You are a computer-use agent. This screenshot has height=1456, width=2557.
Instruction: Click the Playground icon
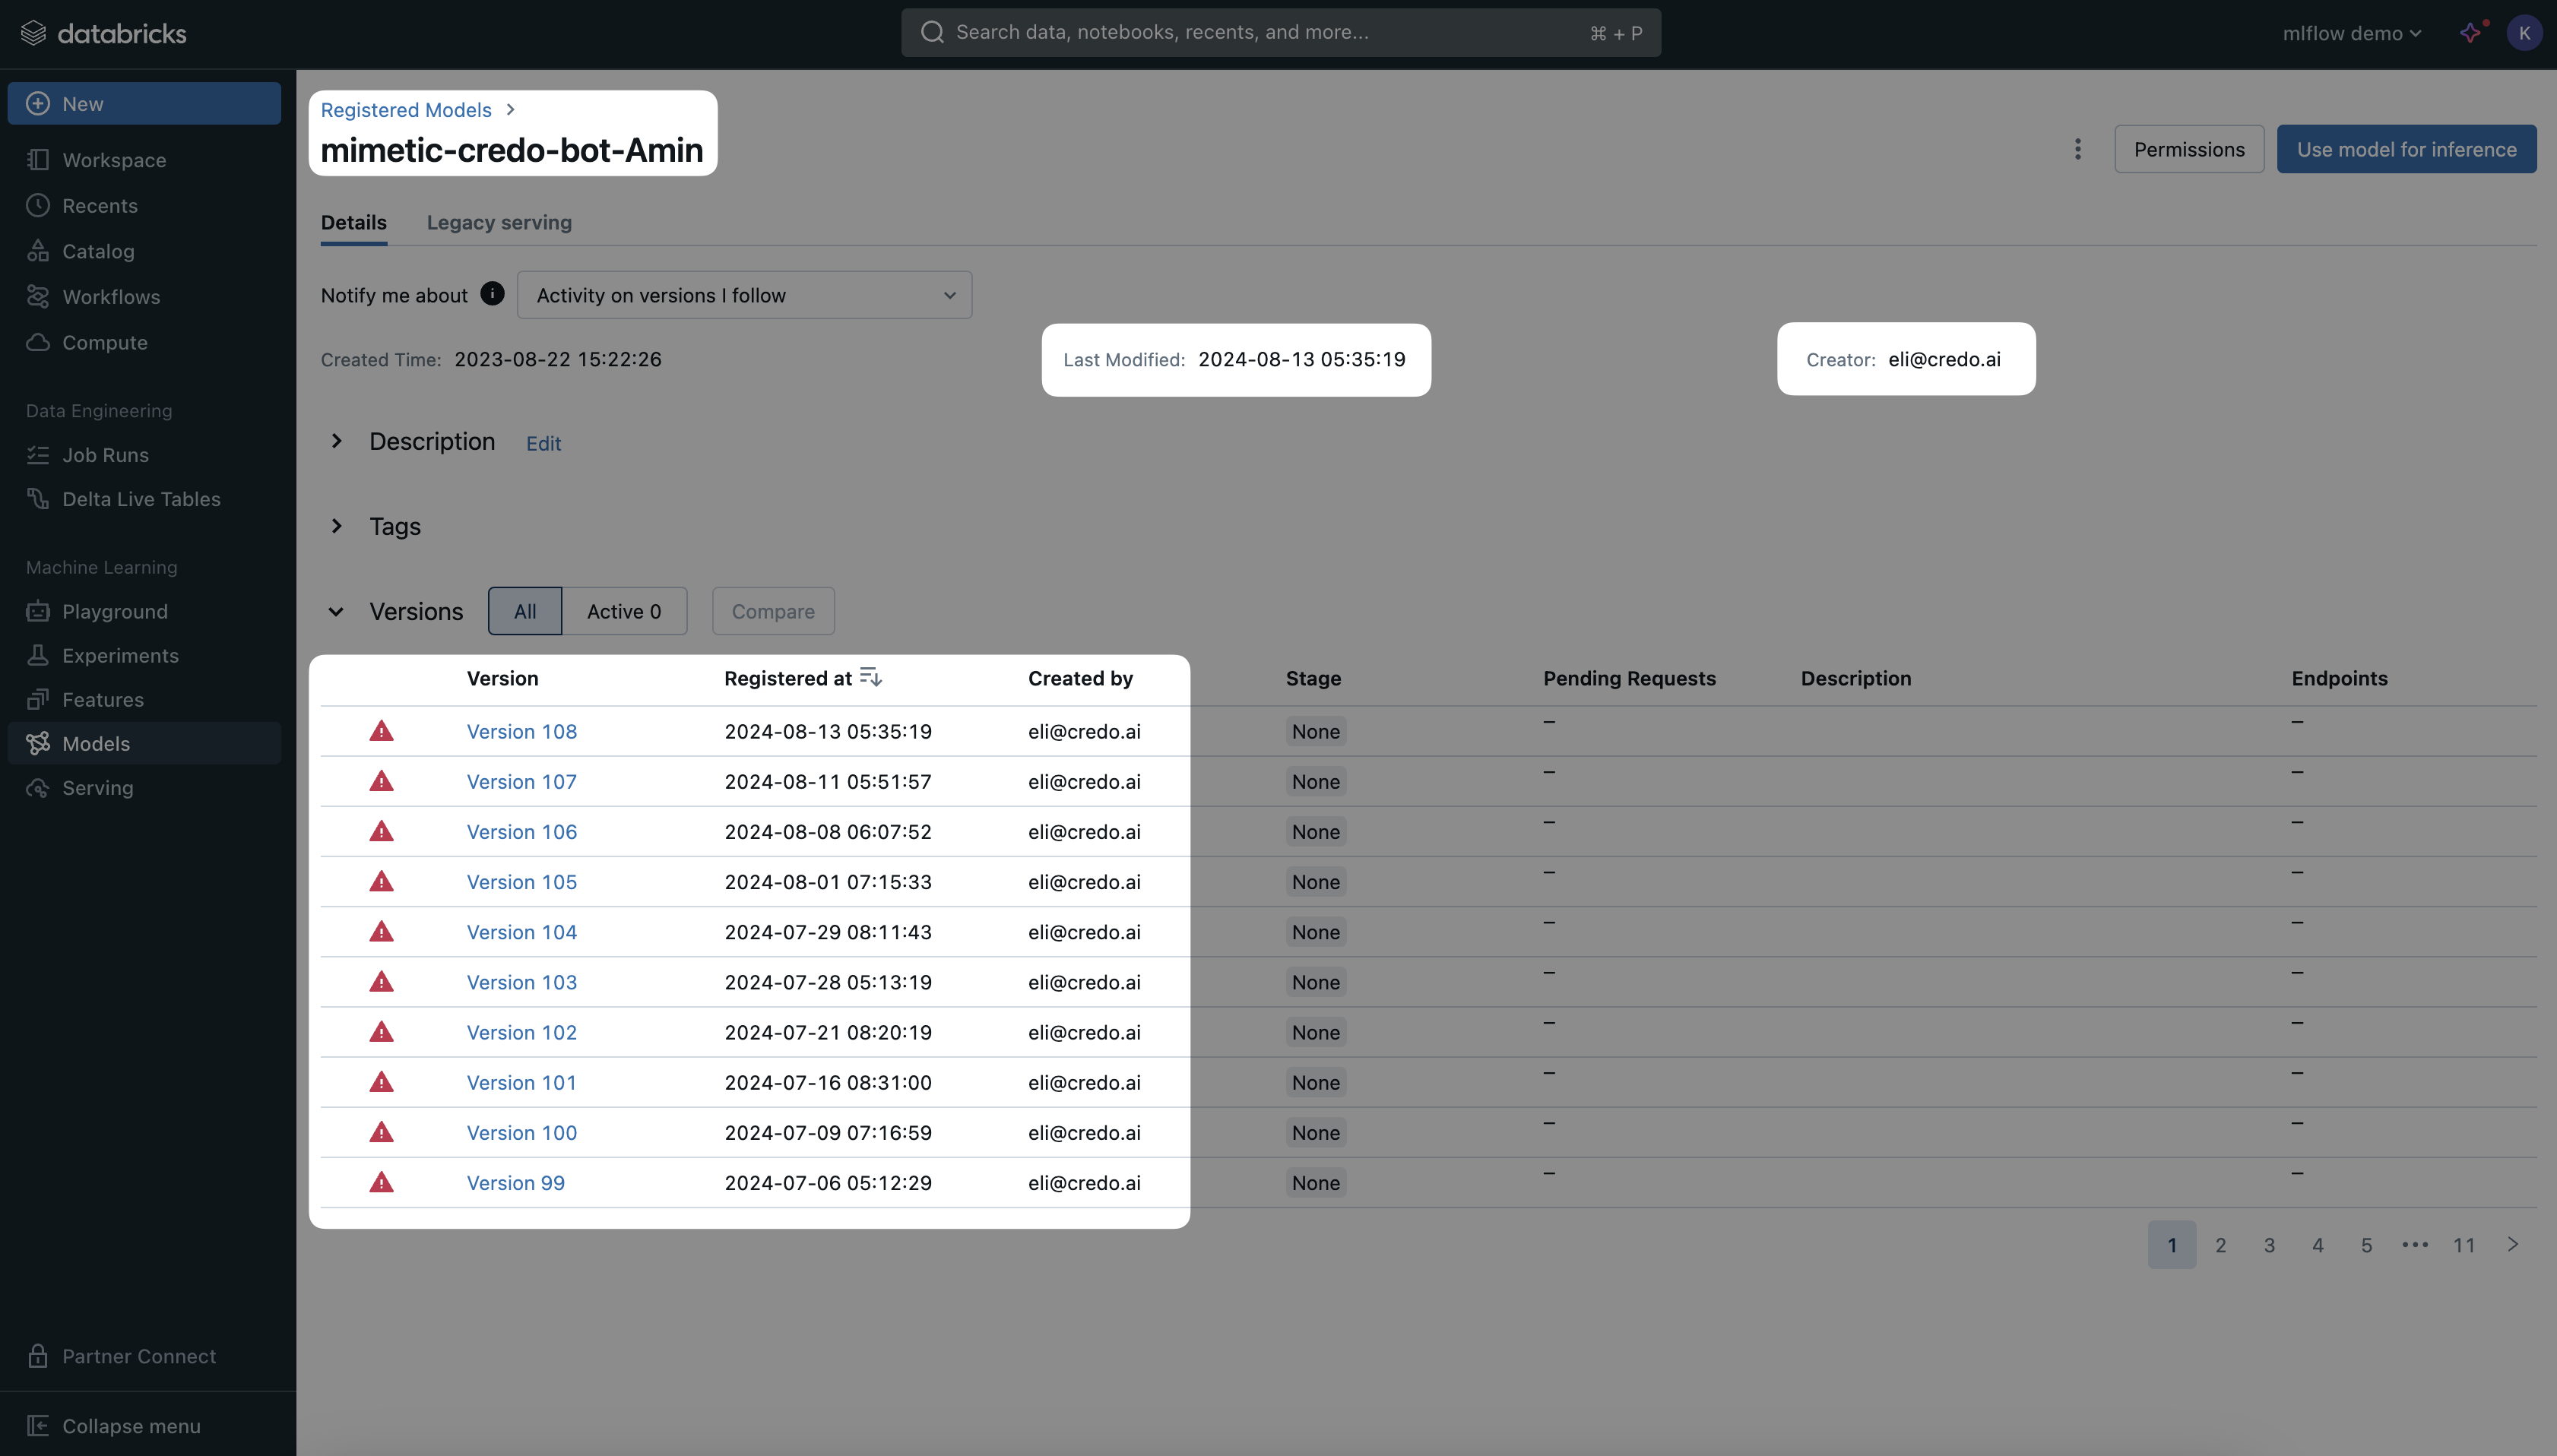(x=38, y=611)
